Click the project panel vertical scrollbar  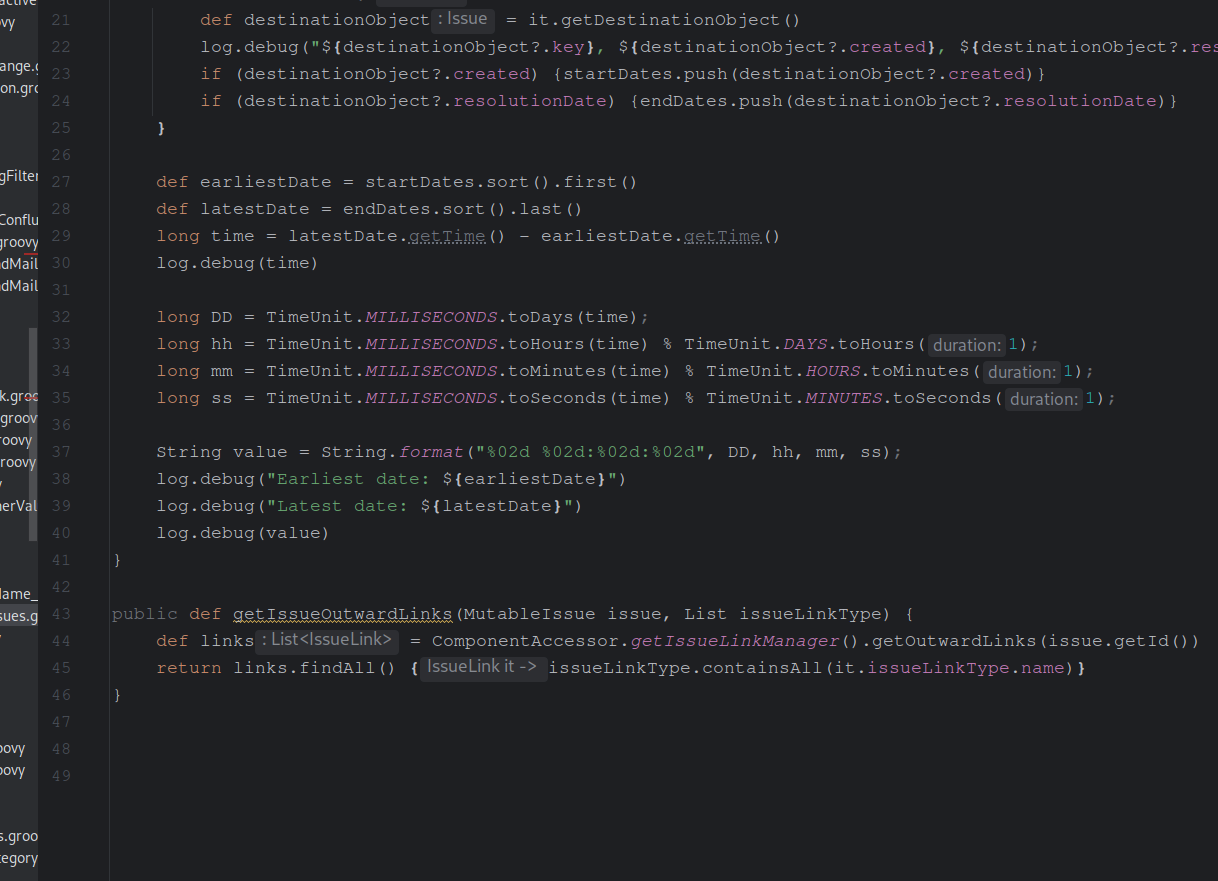33,435
